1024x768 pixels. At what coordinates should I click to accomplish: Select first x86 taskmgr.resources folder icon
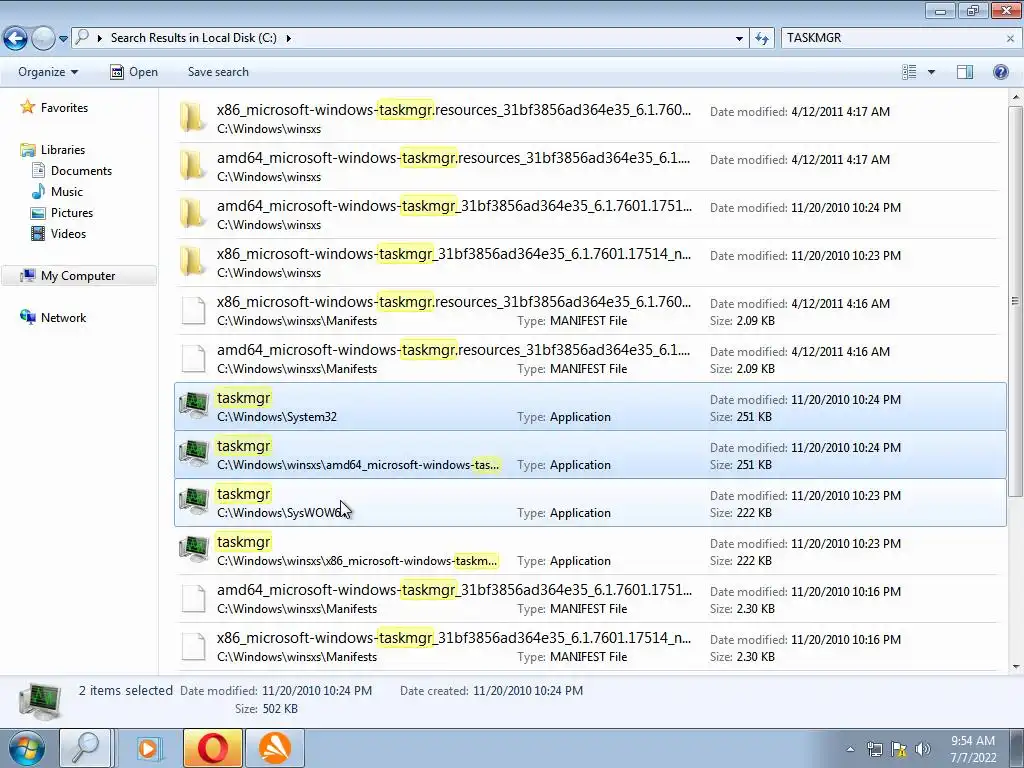(192, 118)
